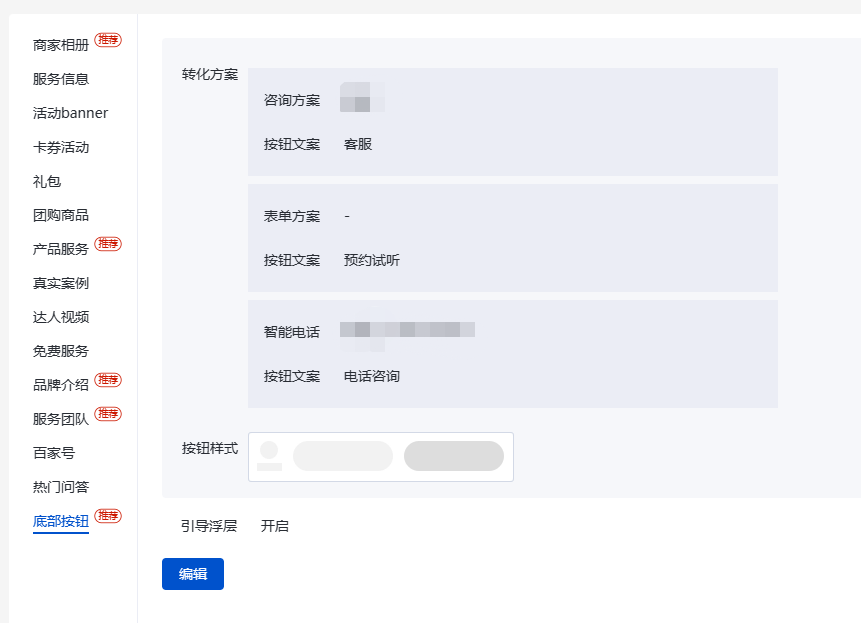Open 热门问答 menu item
This screenshot has height=623, width=861.
pos(60,487)
